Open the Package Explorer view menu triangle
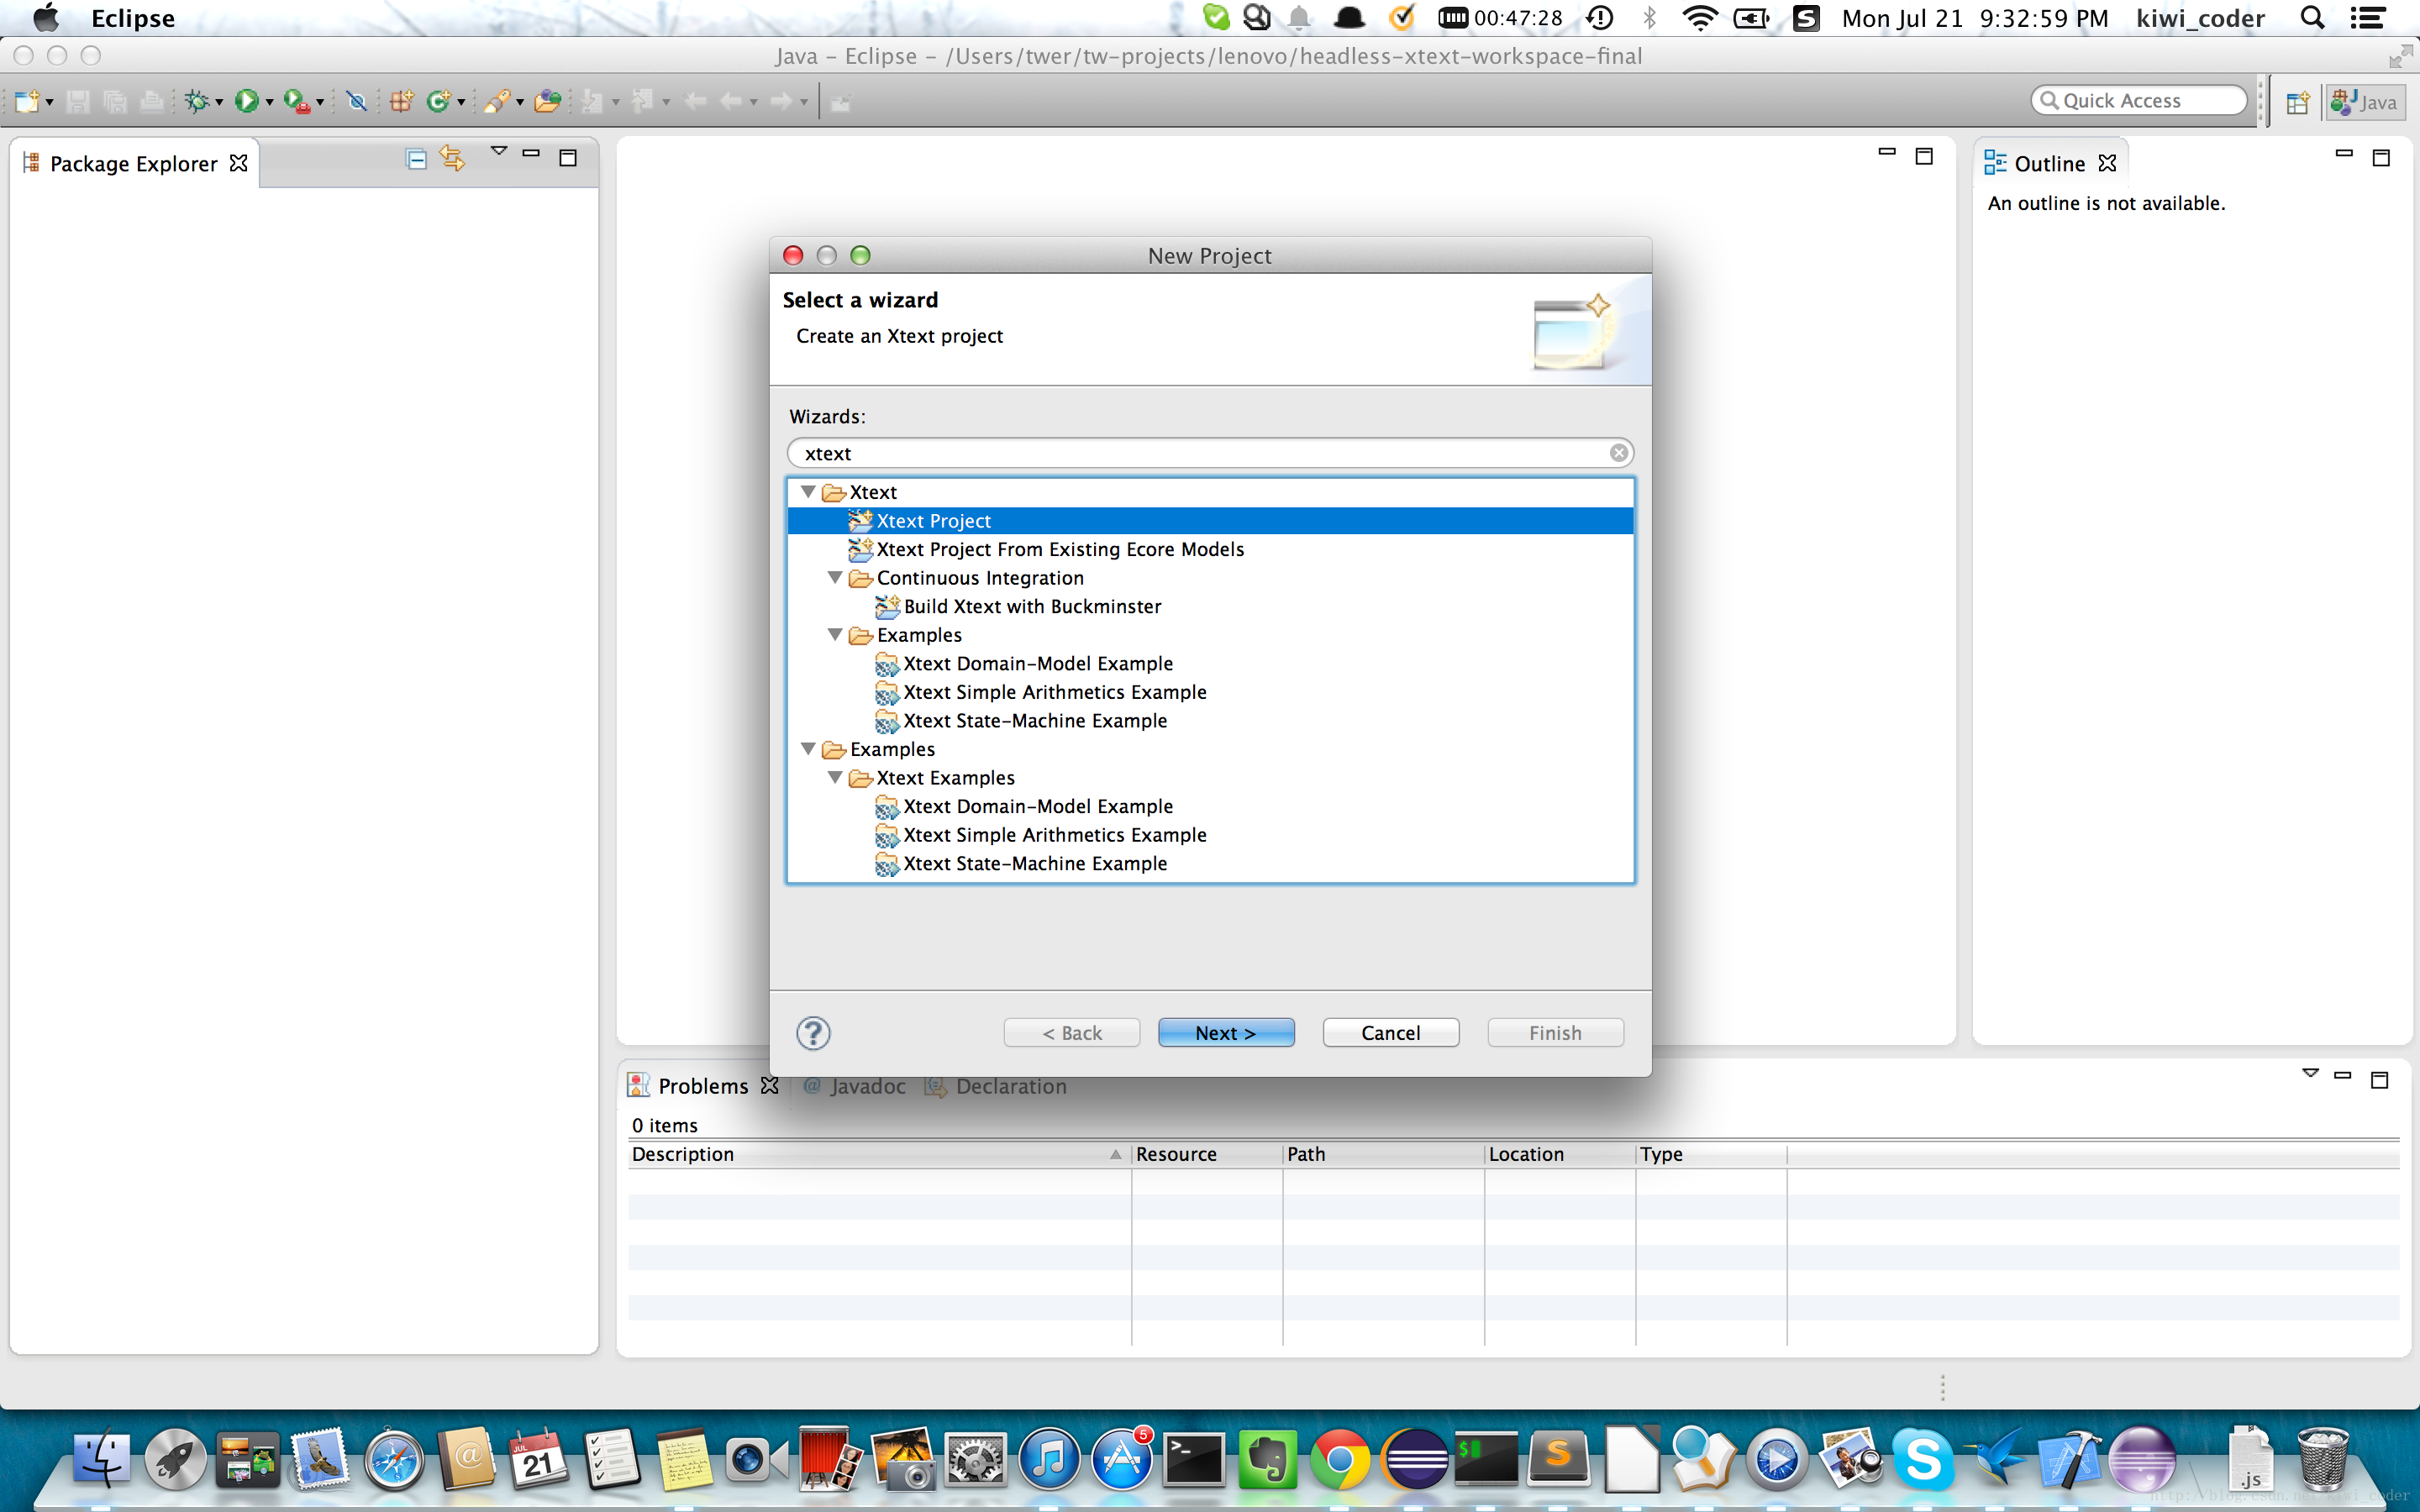The width and height of the screenshot is (2420, 1512). pyautogui.click(x=498, y=152)
